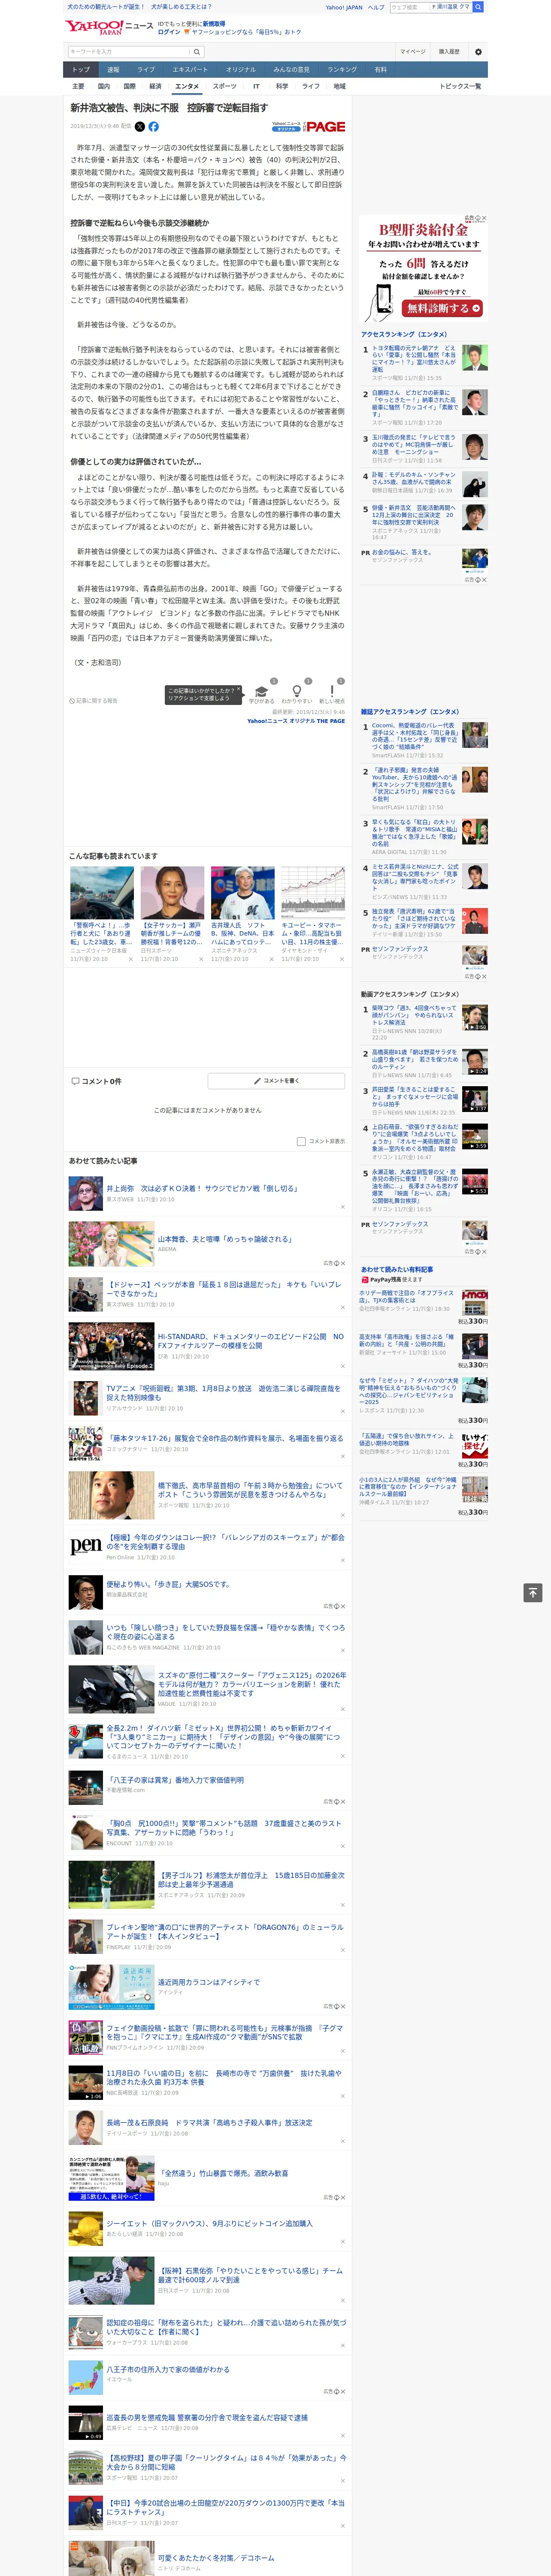Open the 女子サッカー 瀬戸 recommended article card
Screen dimensions: 551x2576
point(172,914)
